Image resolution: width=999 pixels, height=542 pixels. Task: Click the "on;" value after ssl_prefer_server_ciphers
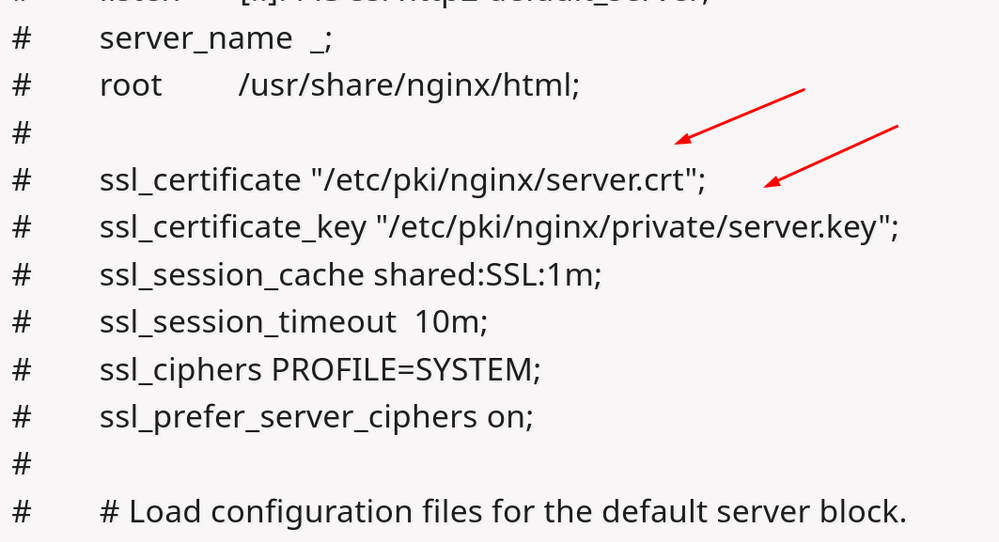tap(510, 417)
